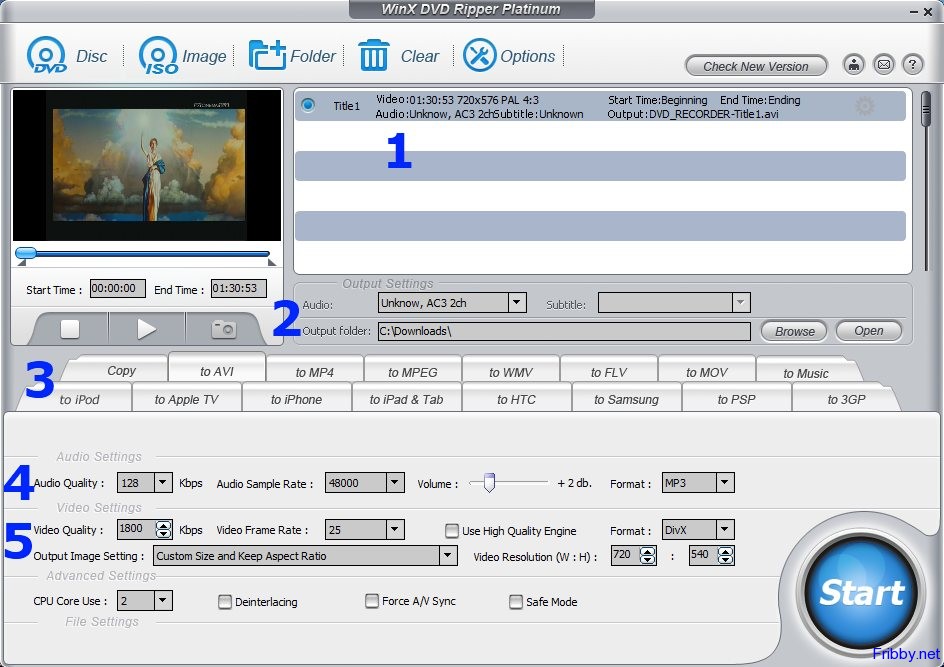Expand the Output Image Setting dropdown
The height and width of the screenshot is (667, 944).
(x=448, y=555)
